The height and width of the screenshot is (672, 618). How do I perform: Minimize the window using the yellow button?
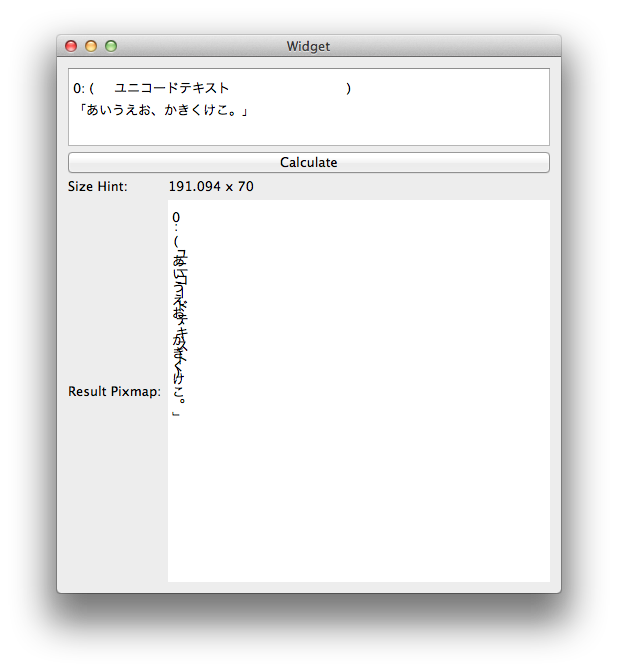(x=91, y=46)
